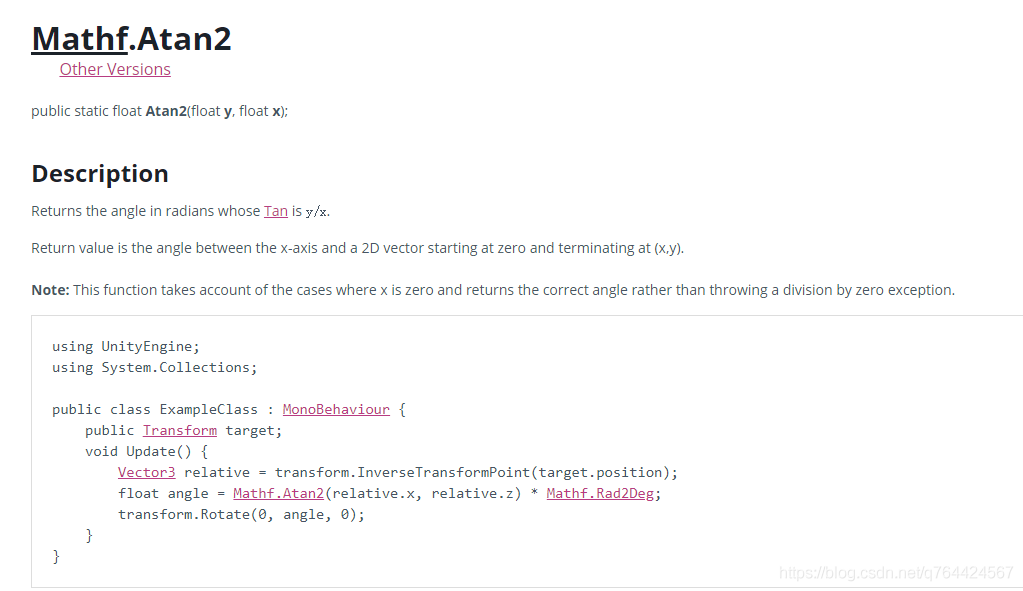Click the blog.csdn.net watermark URL
The height and width of the screenshot is (591, 1023).
tap(895, 572)
